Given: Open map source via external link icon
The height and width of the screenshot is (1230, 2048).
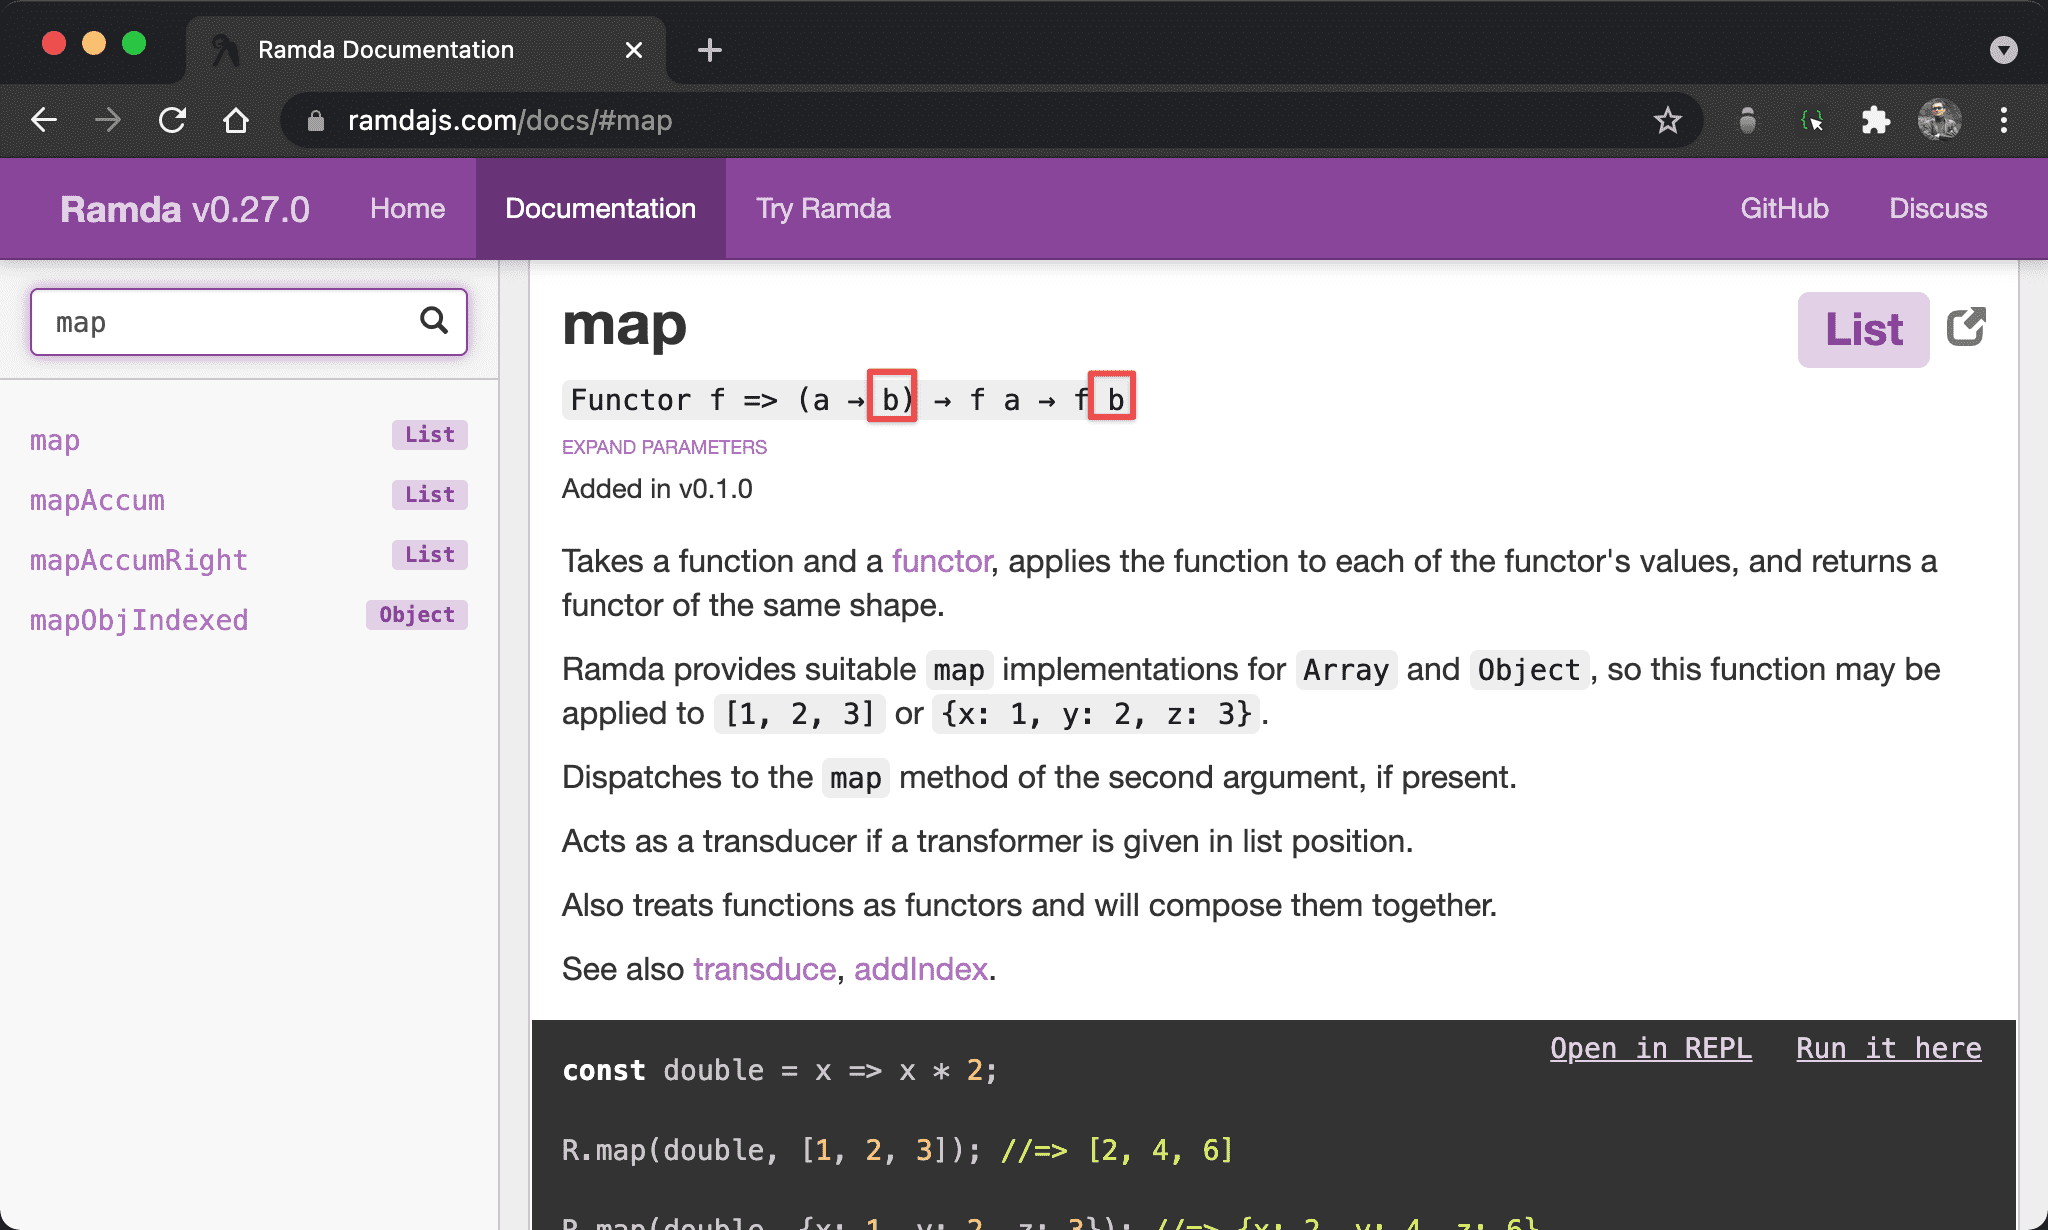Looking at the screenshot, I should [1966, 327].
